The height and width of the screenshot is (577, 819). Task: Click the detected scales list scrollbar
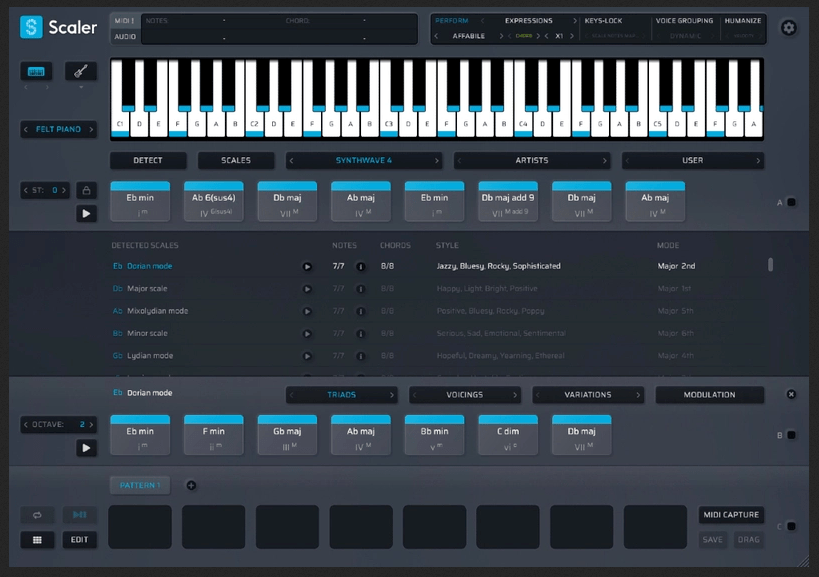(770, 265)
